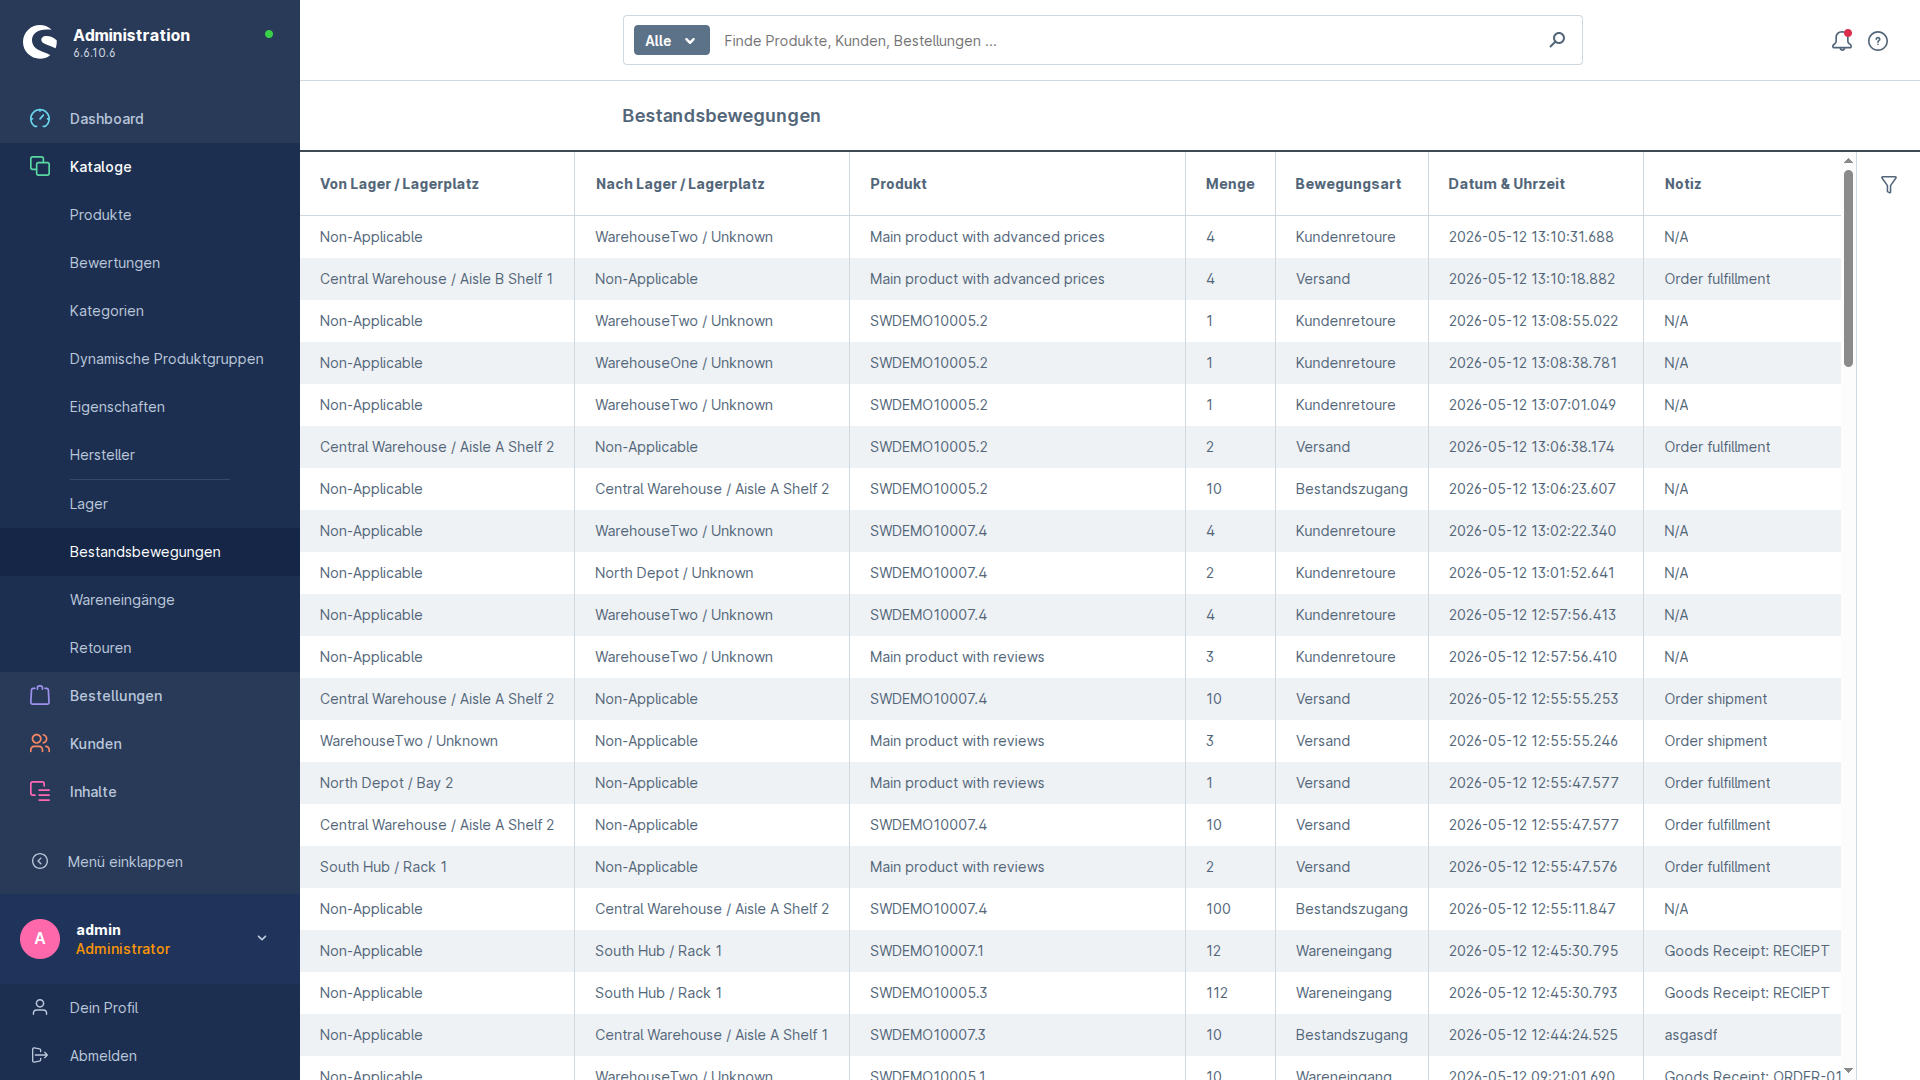Viewport: 1920px width, 1080px height.
Task: Expand the admin user menu chevron
Action: pos(262,939)
